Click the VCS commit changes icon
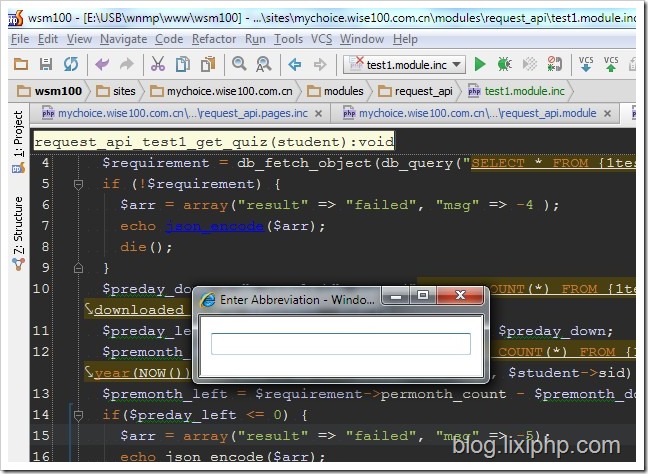Screen dimensions: 648x474 point(611,64)
